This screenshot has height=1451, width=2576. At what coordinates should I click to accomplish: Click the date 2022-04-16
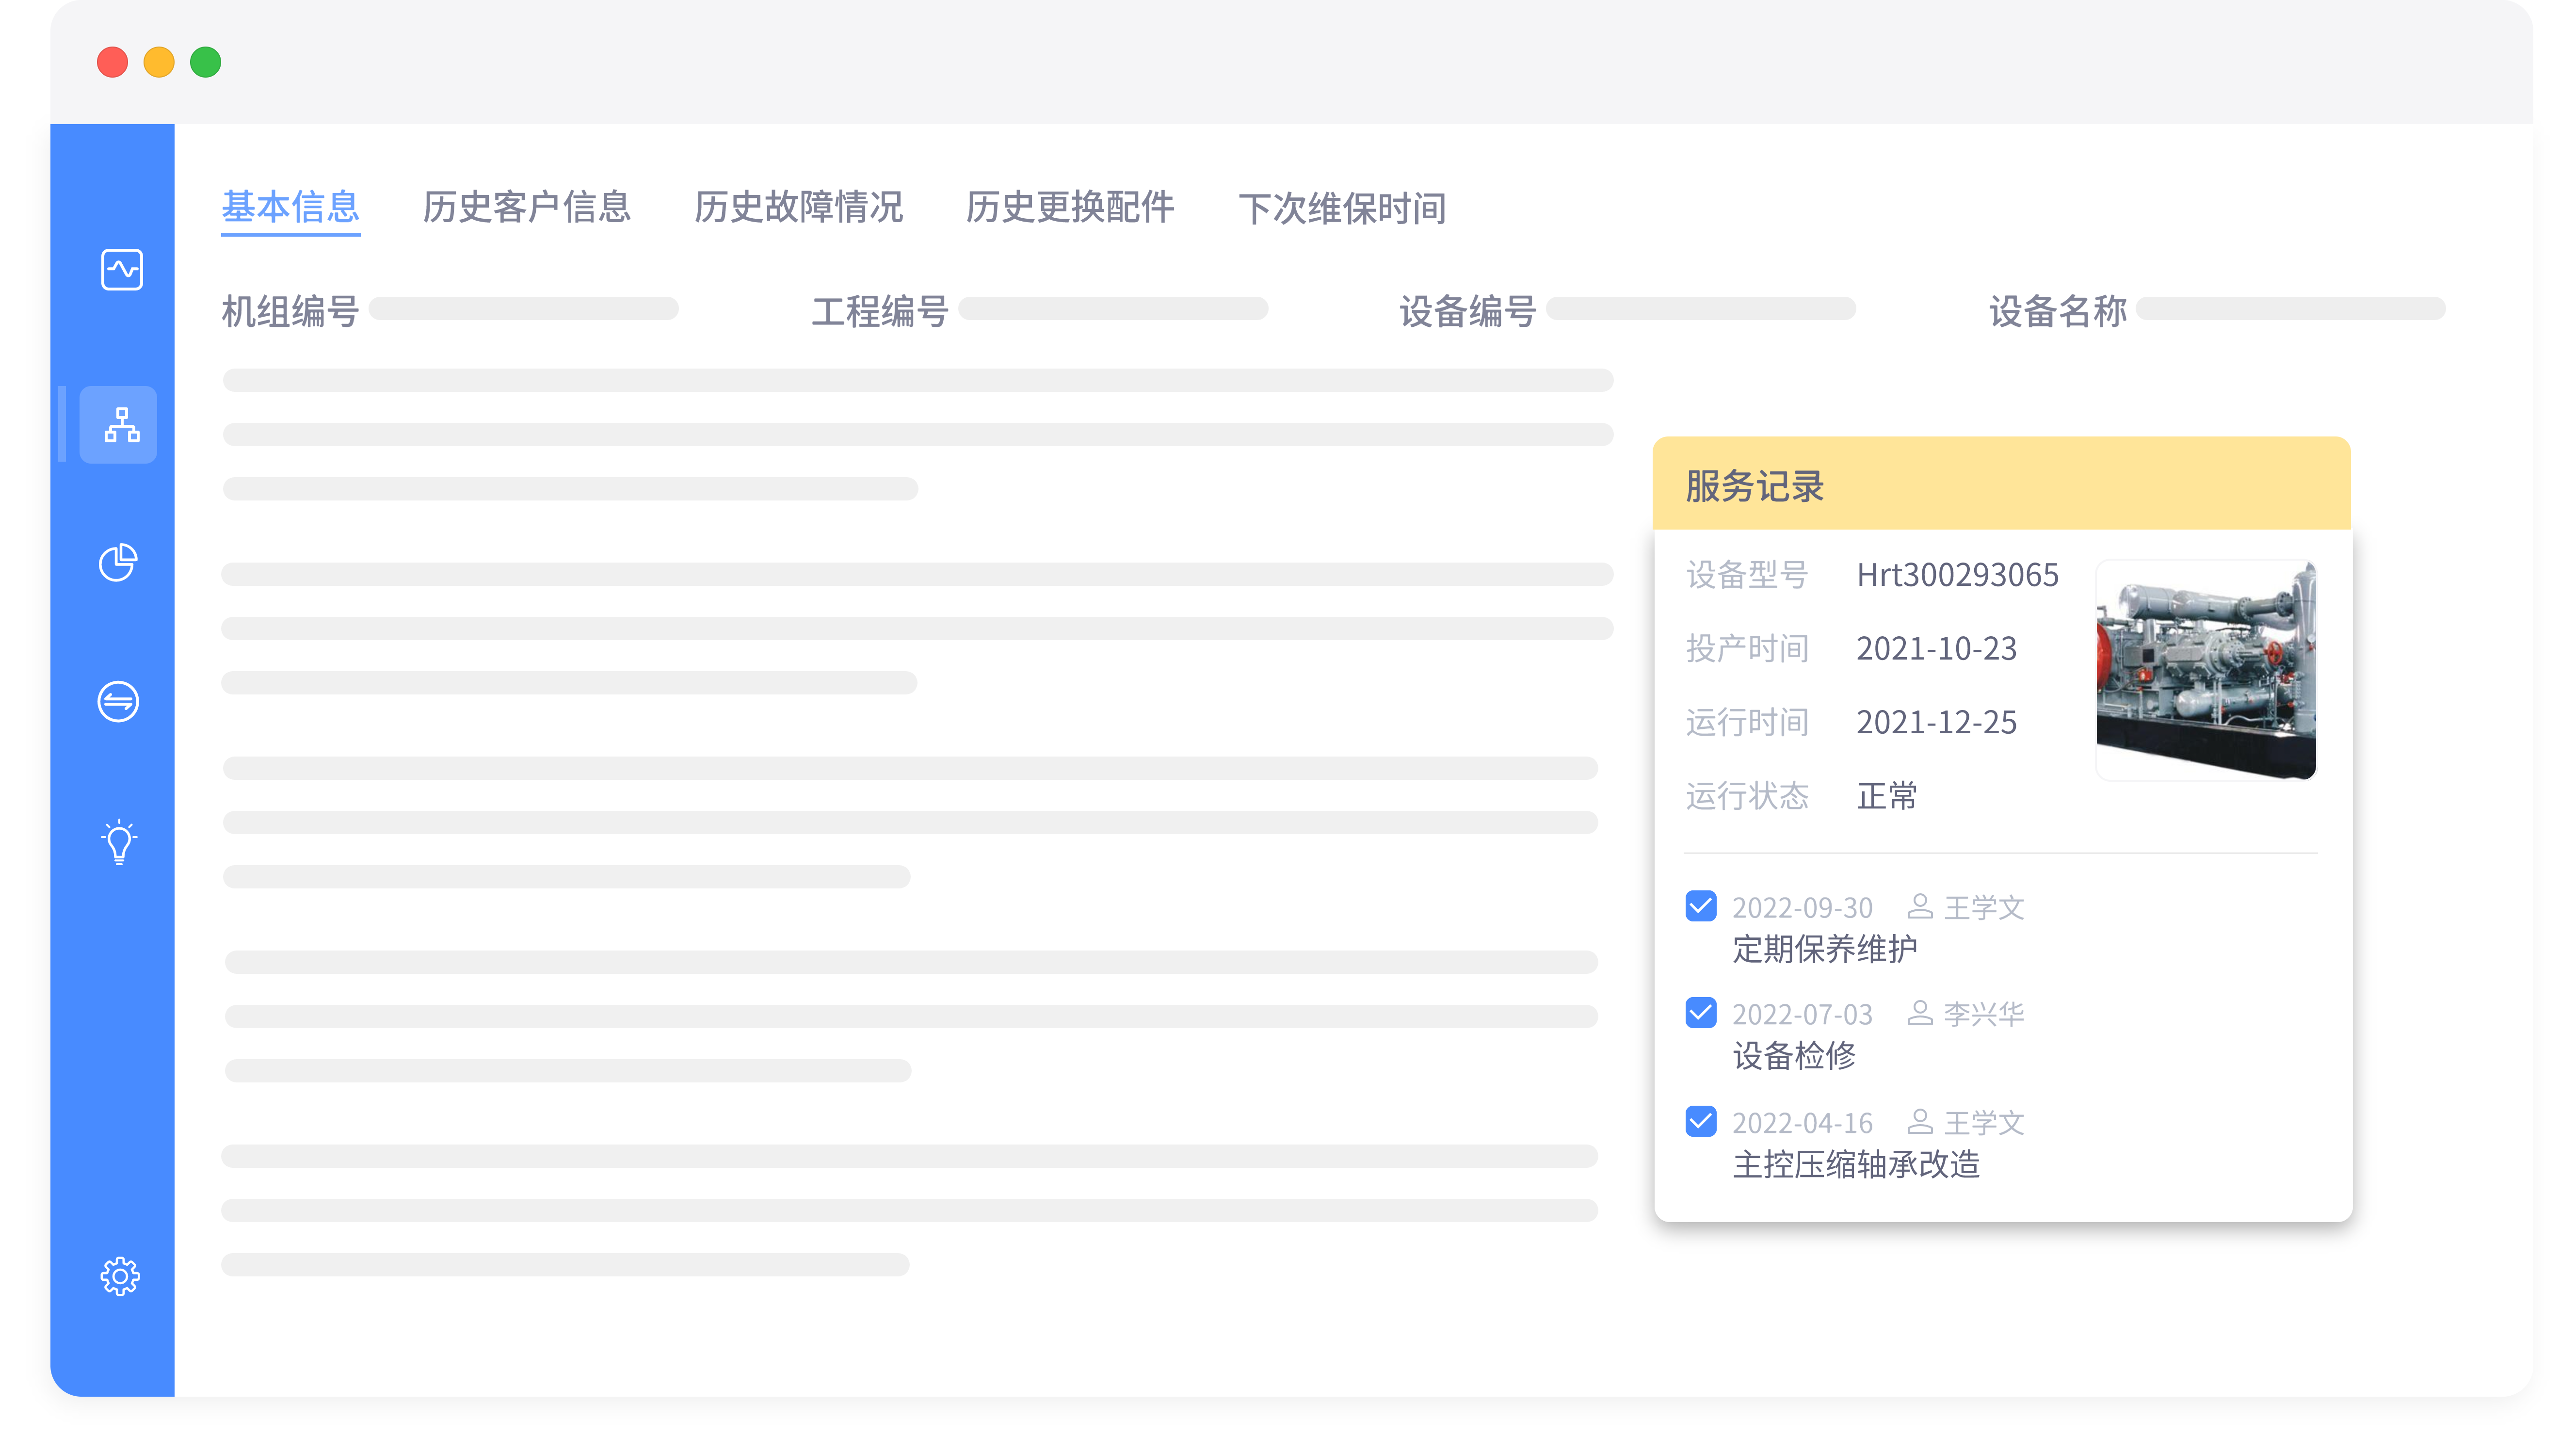click(1802, 1122)
